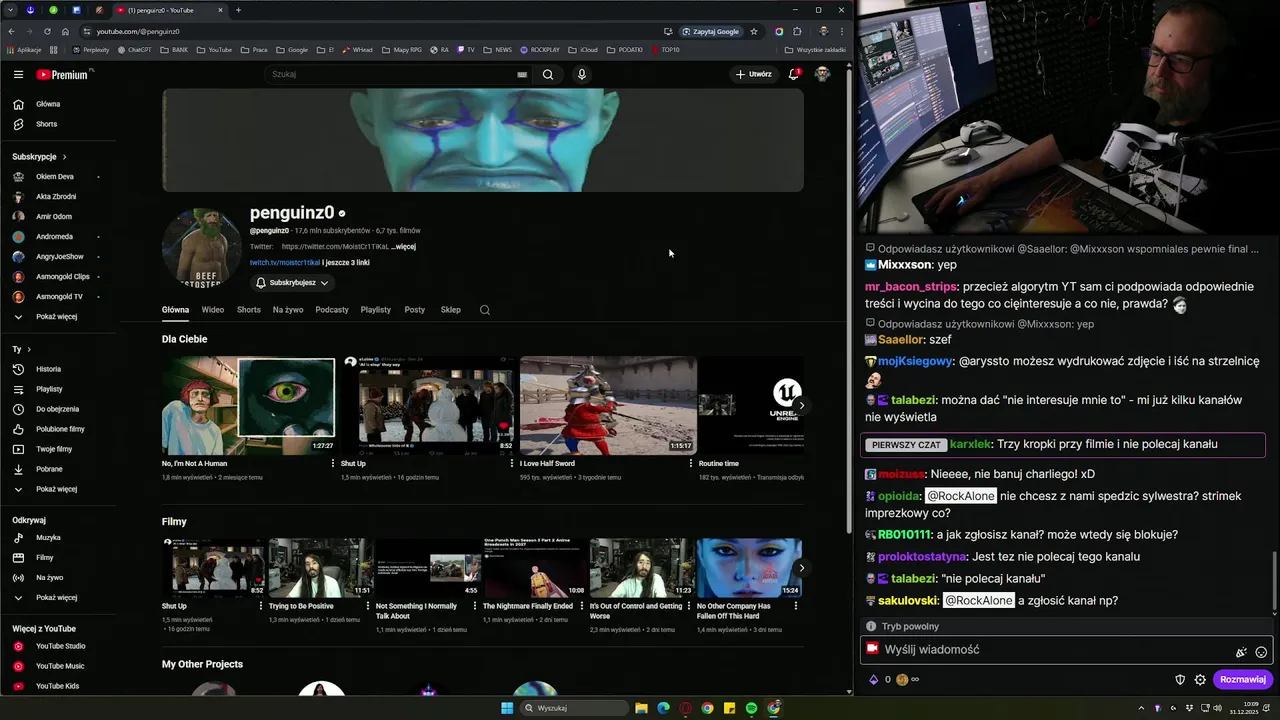Click the search magnifier button
The width and height of the screenshot is (1280, 720).
tap(548, 74)
